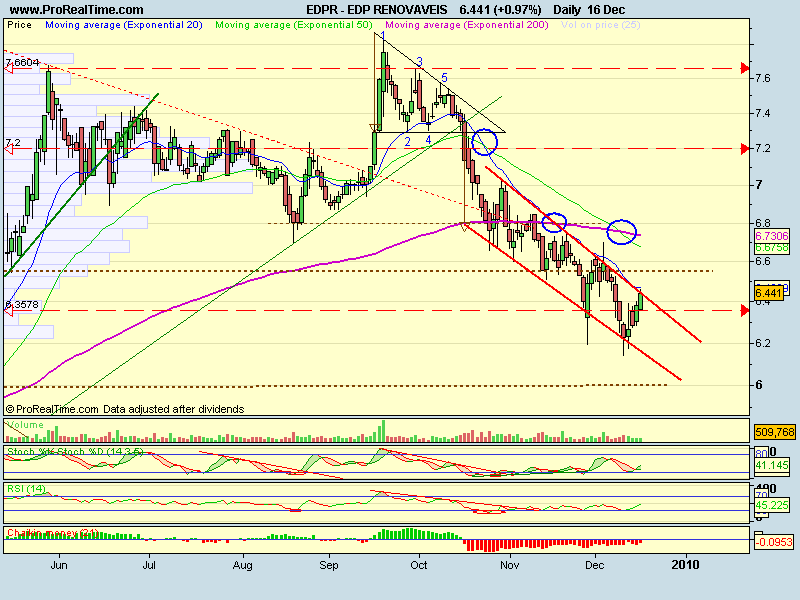
Task: Click the Jul label on the date axis
Action: [149, 565]
